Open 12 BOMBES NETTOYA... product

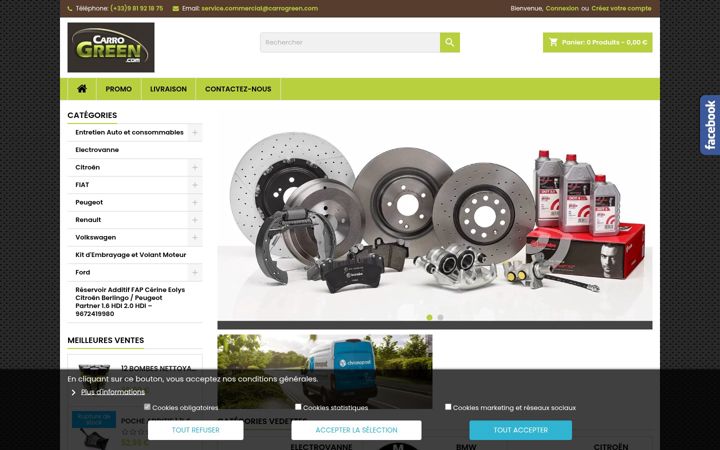pyautogui.click(x=159, y=368)
